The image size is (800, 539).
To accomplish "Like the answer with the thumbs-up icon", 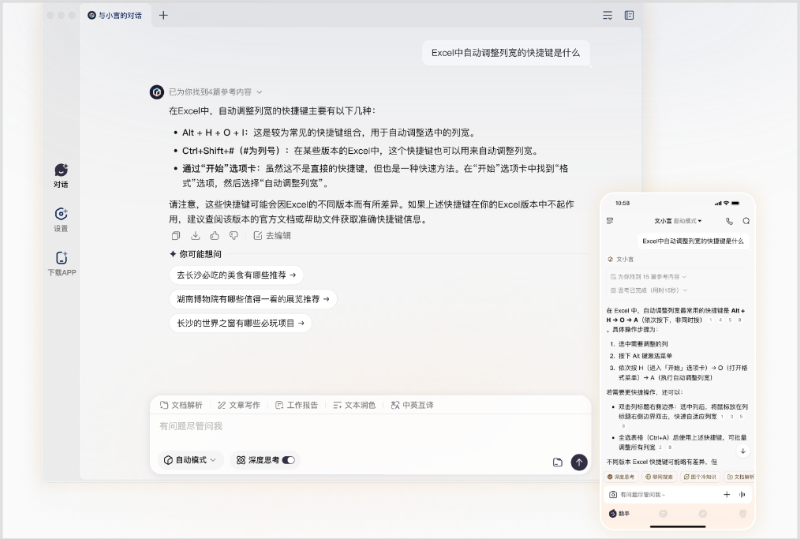I will click(x=214, y=235).
